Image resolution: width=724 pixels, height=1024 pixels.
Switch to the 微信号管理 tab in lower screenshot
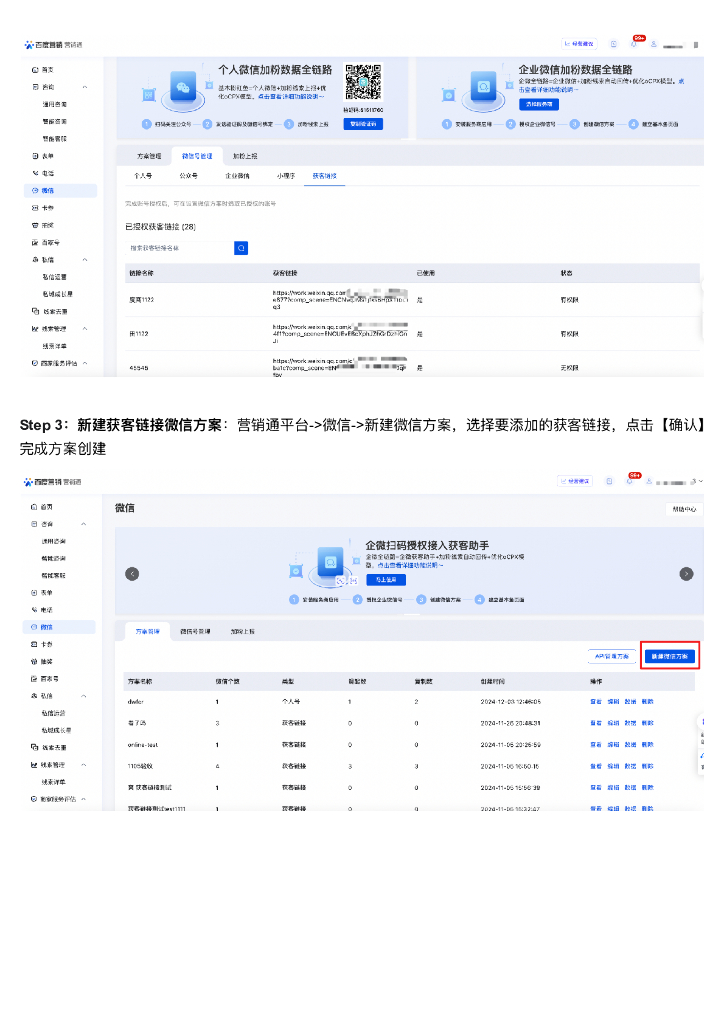point(195,632)
